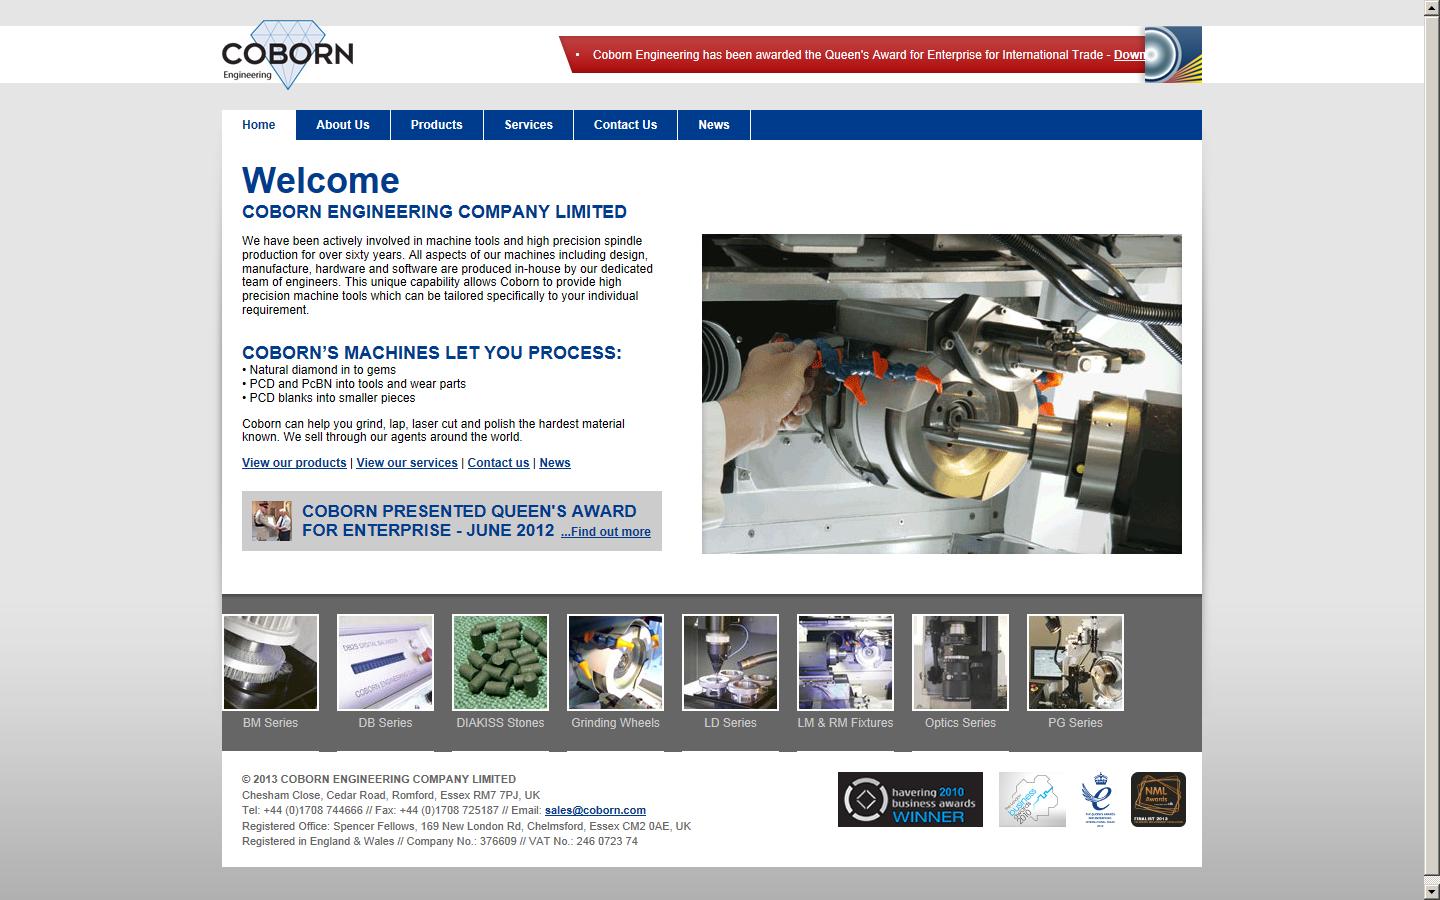1440x900 pixels.
Task: Click the 'PG Series' caption text
Action: coord(1075,723)
